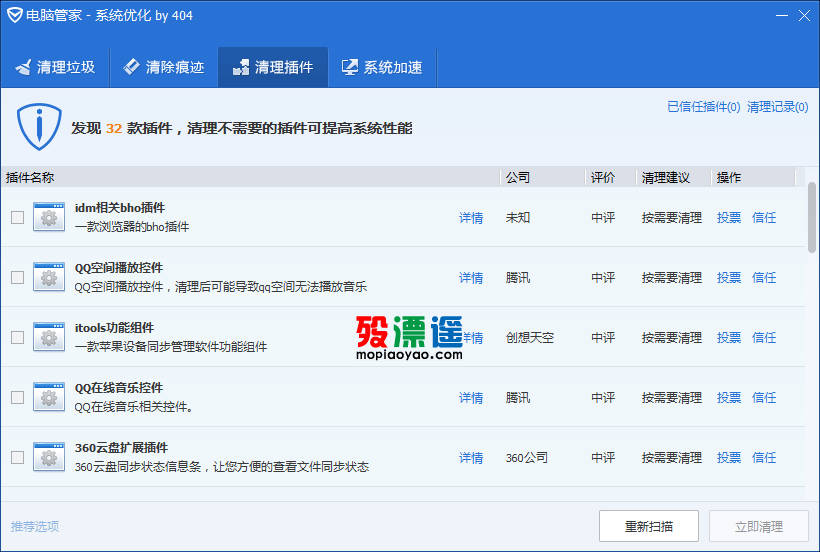
Task: Switch to the 清理垃圾 tab
Action: 55,67
